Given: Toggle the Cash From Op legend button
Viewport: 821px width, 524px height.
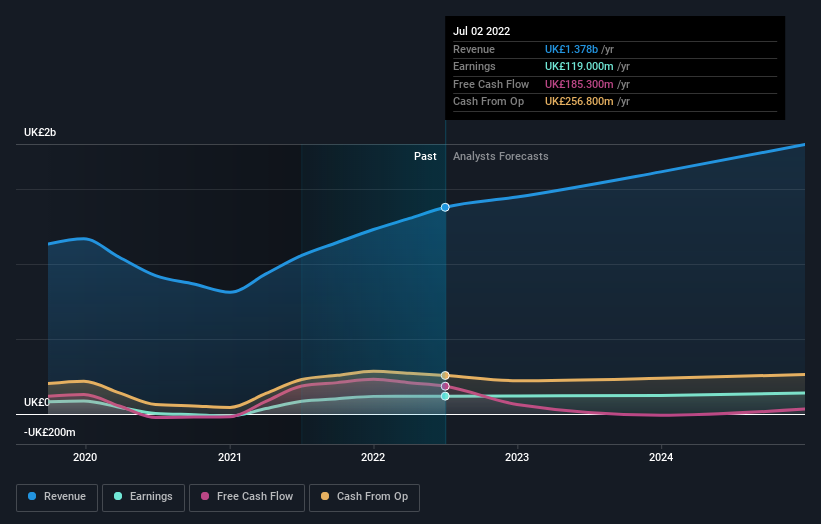Looking at the screenshot, I should [364, 497].
